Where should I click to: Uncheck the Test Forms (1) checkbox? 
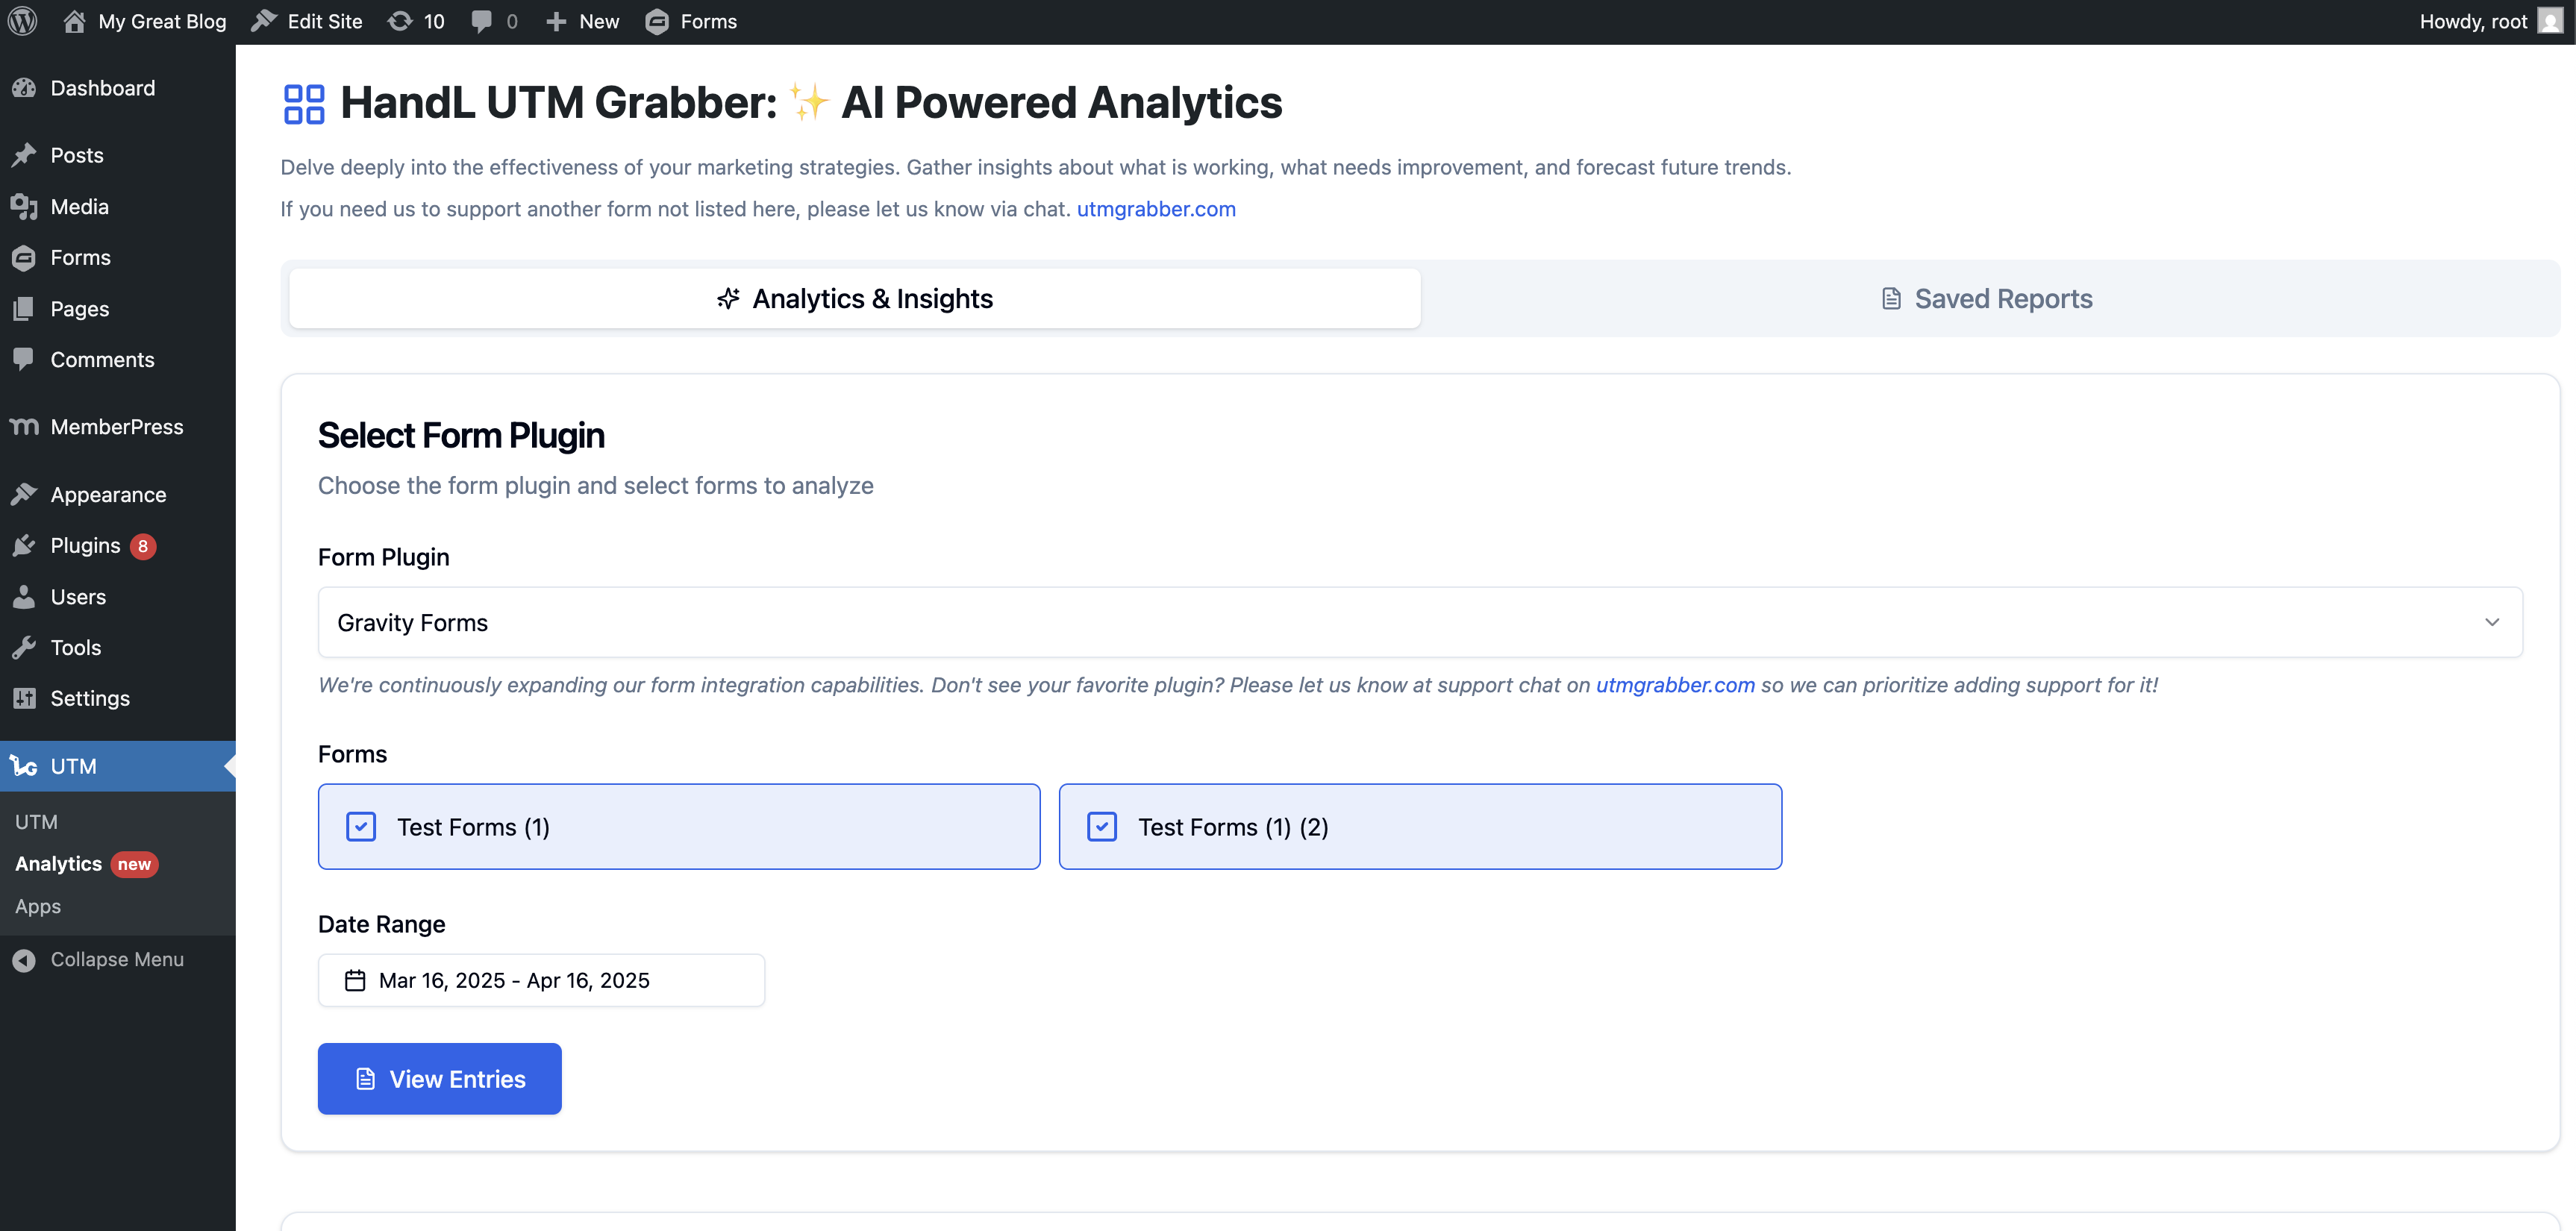pyautogui.click(x=361, y=827)
